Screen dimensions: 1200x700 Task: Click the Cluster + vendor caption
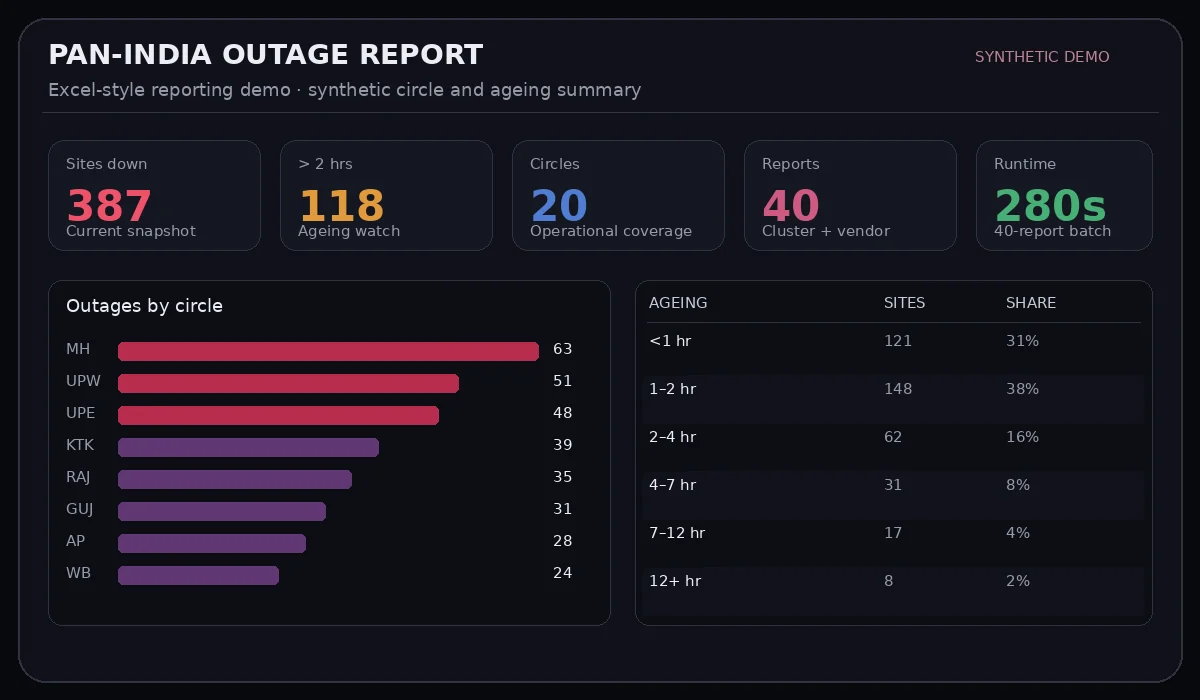click(826, 231)
